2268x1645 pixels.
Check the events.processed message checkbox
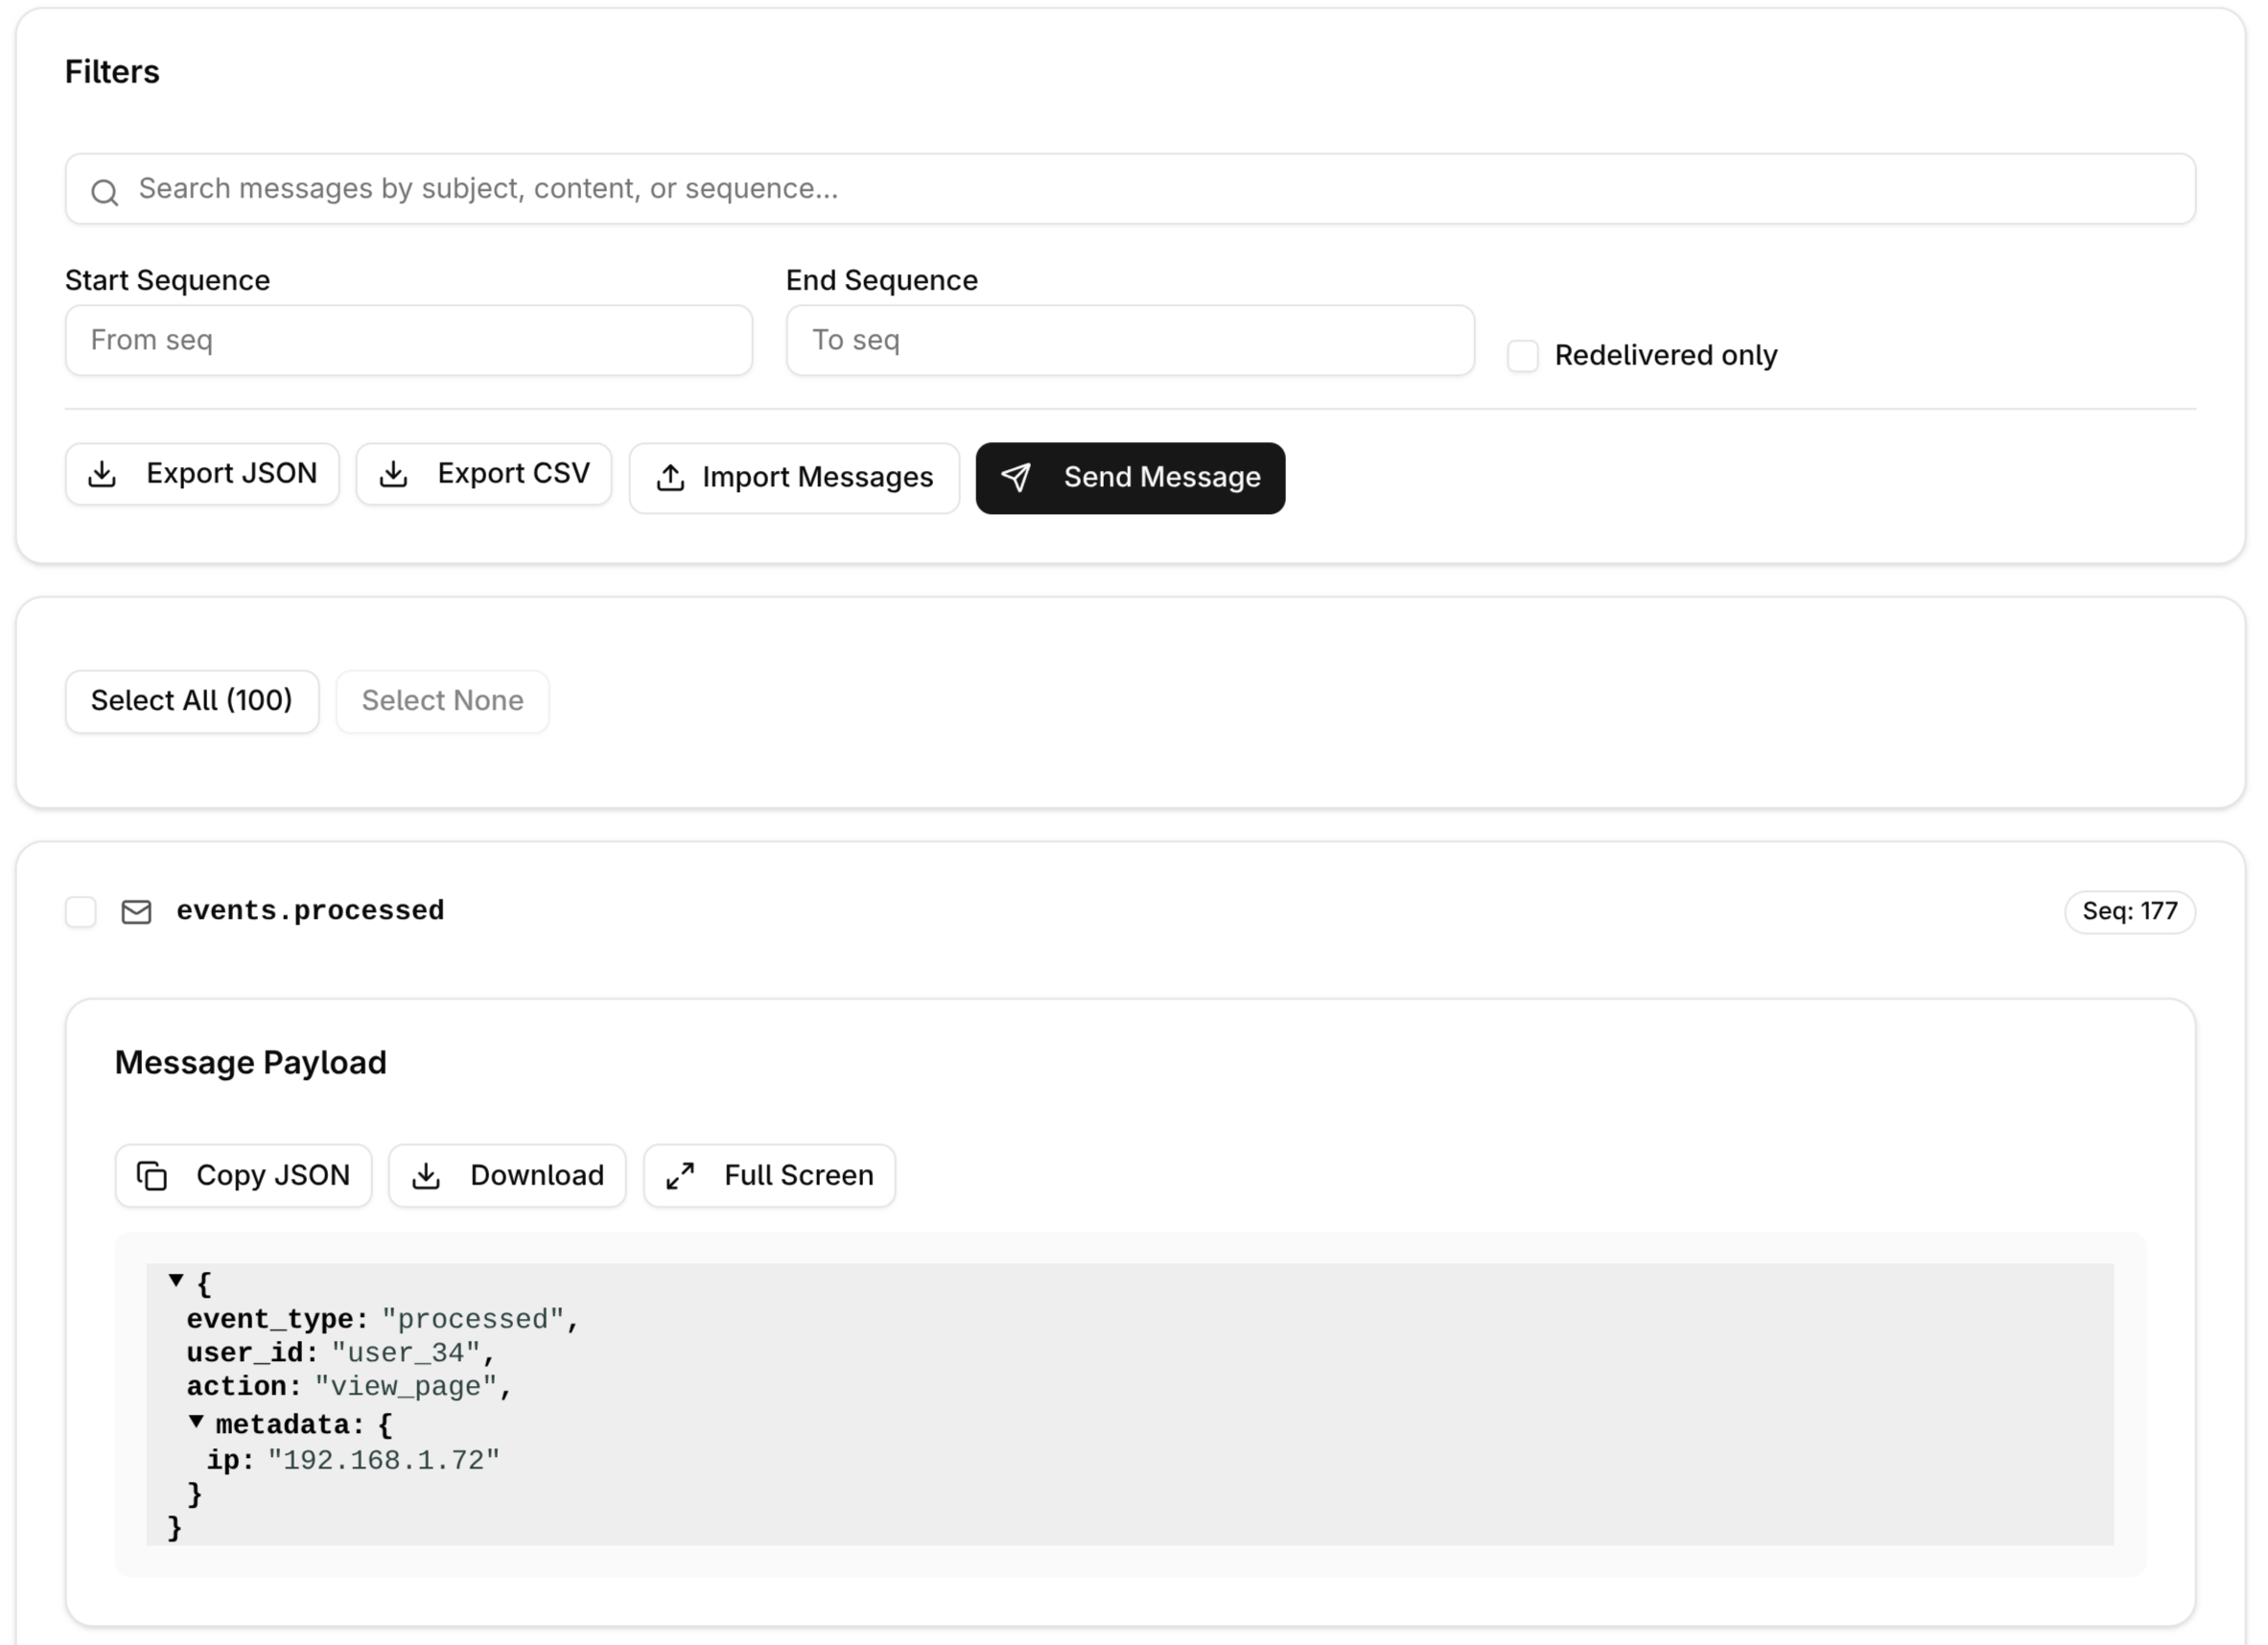tap(81, 912)
